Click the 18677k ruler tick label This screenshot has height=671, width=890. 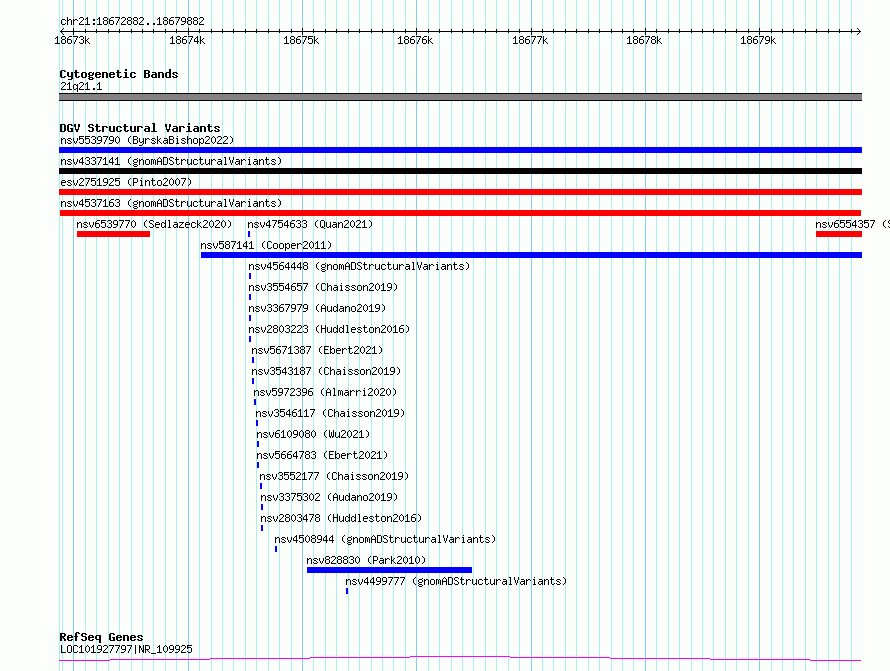pyautogui.click(x=530, y=40)
